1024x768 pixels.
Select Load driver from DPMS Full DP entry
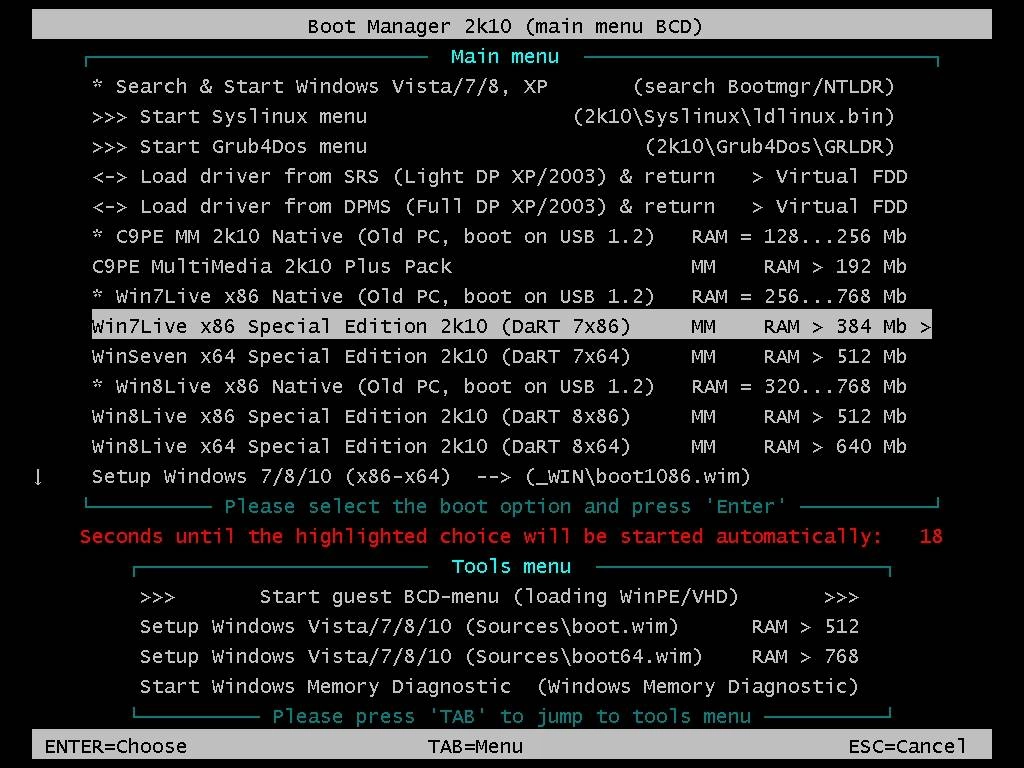tap(500, 206)
